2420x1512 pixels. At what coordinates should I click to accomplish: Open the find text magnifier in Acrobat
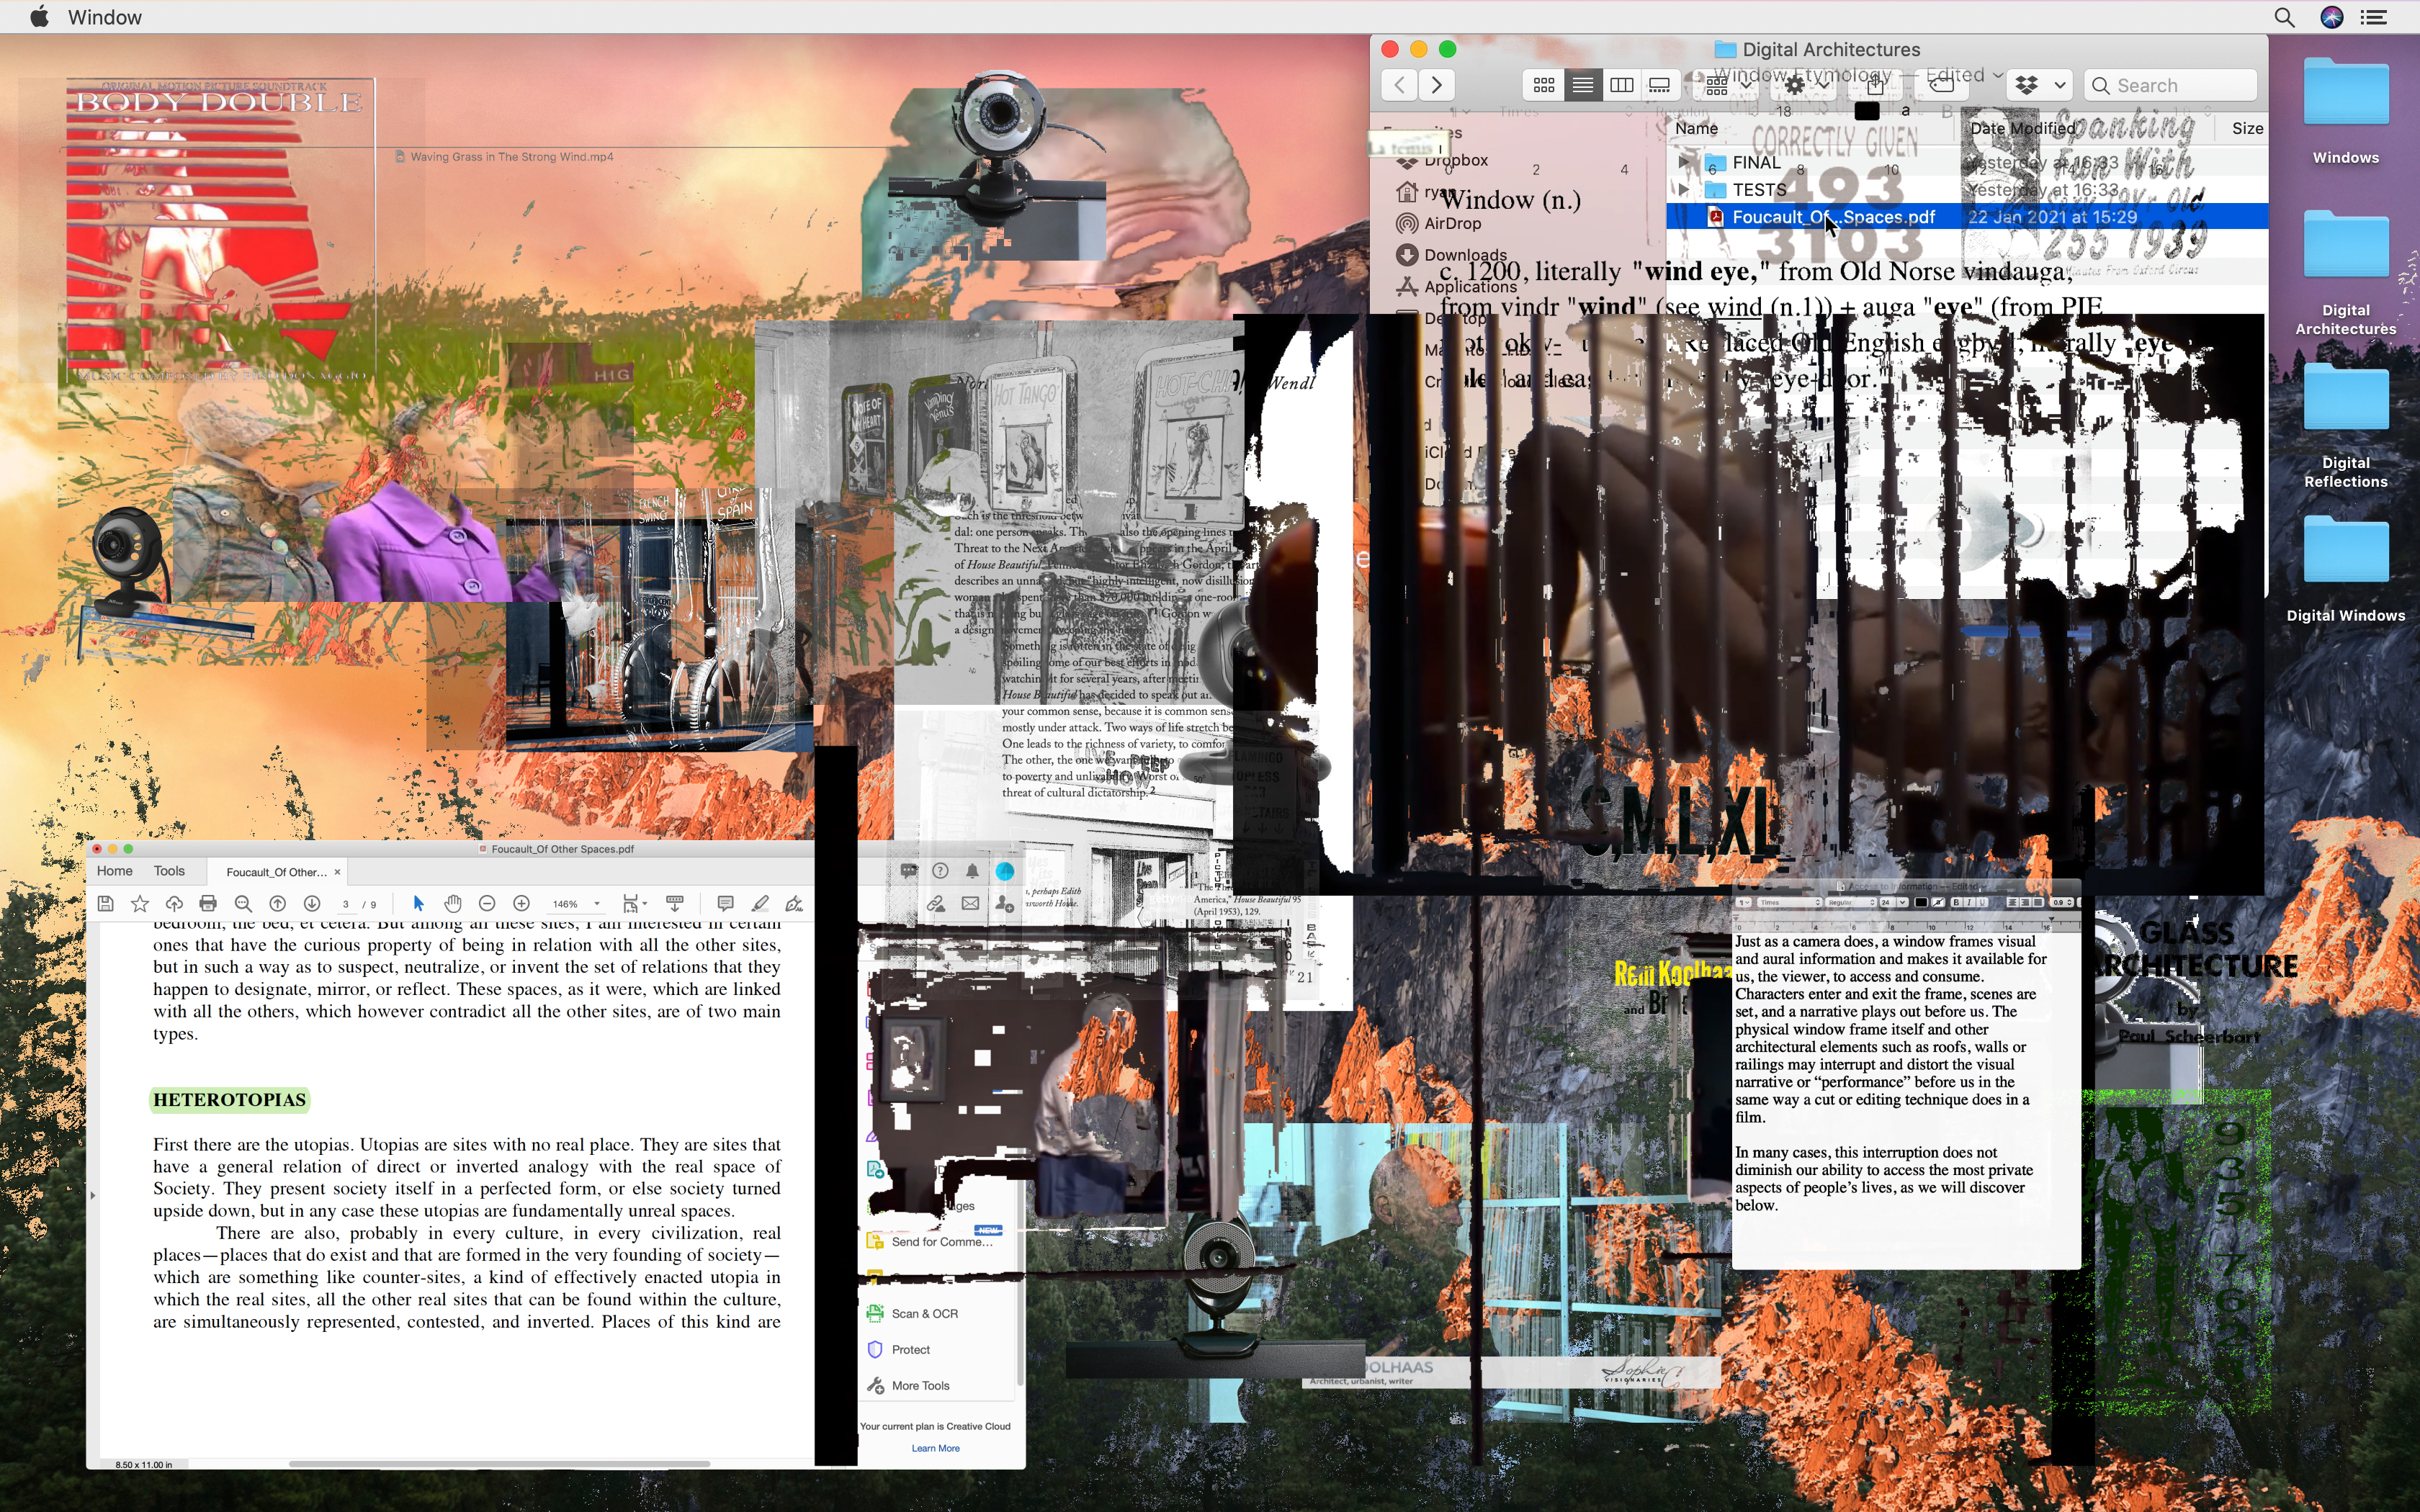[x=243, y=904]
